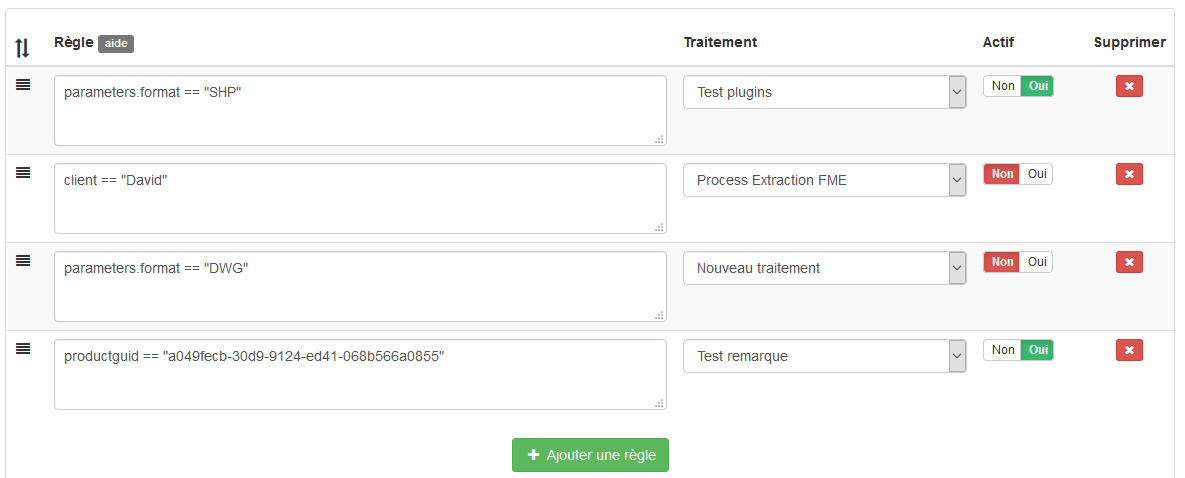Image resolution: width=1185 pixels, height=478 pixels.
Task: Click drag handle of the DWG rule
Action: (x=23, y=260)
